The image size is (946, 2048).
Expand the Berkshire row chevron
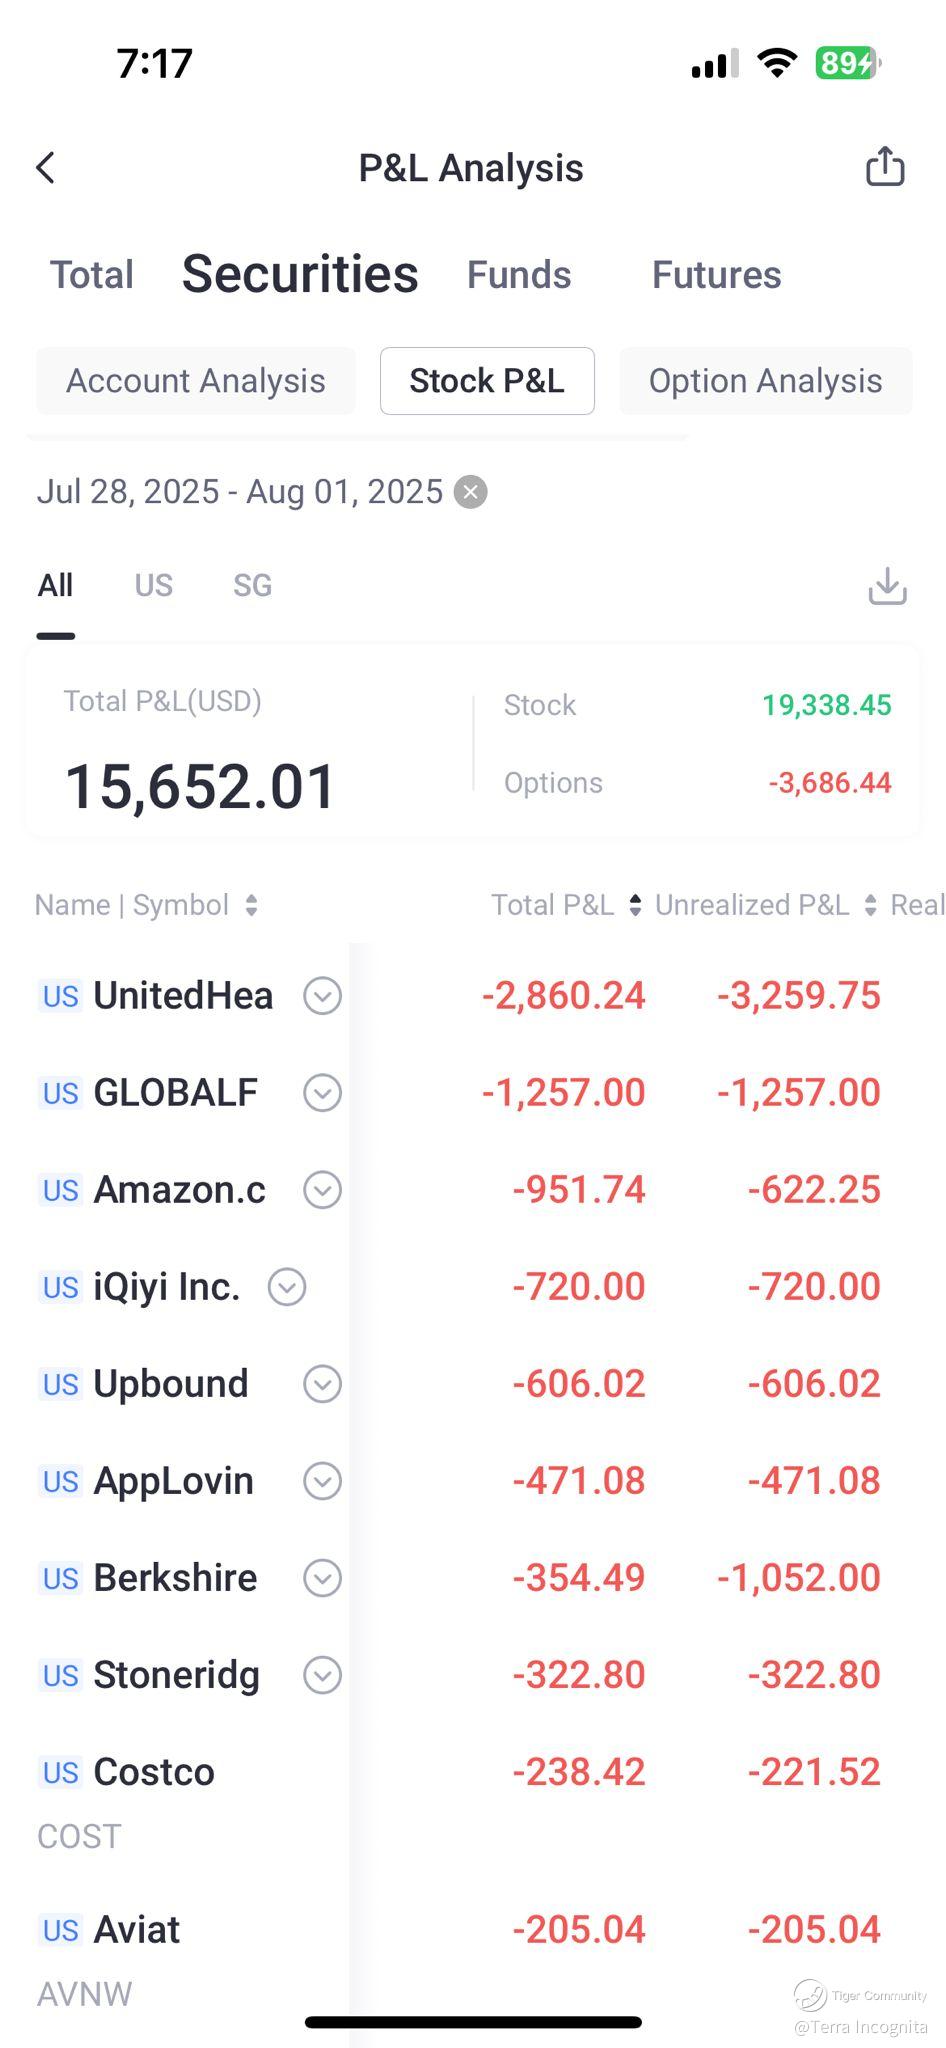(322, 1578)
